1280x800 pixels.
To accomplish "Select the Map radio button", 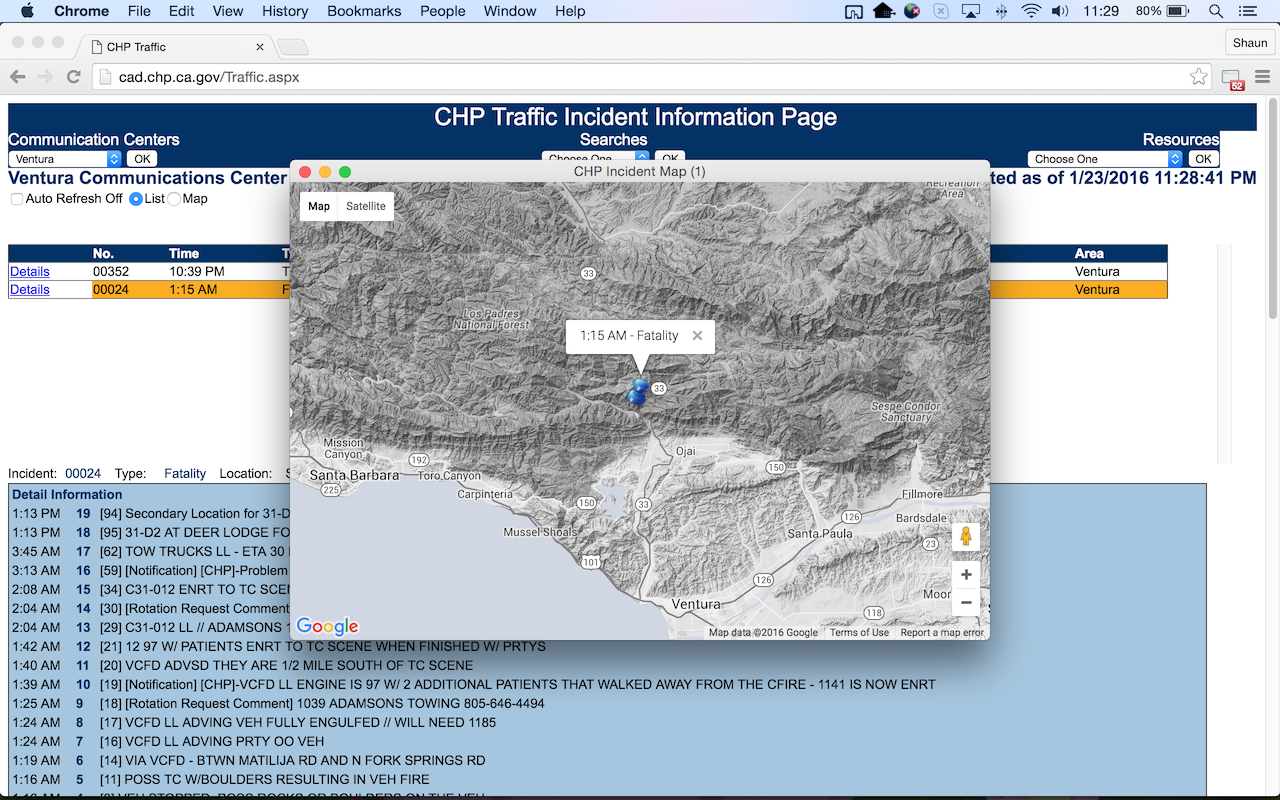I will click(x=174, y=199).
